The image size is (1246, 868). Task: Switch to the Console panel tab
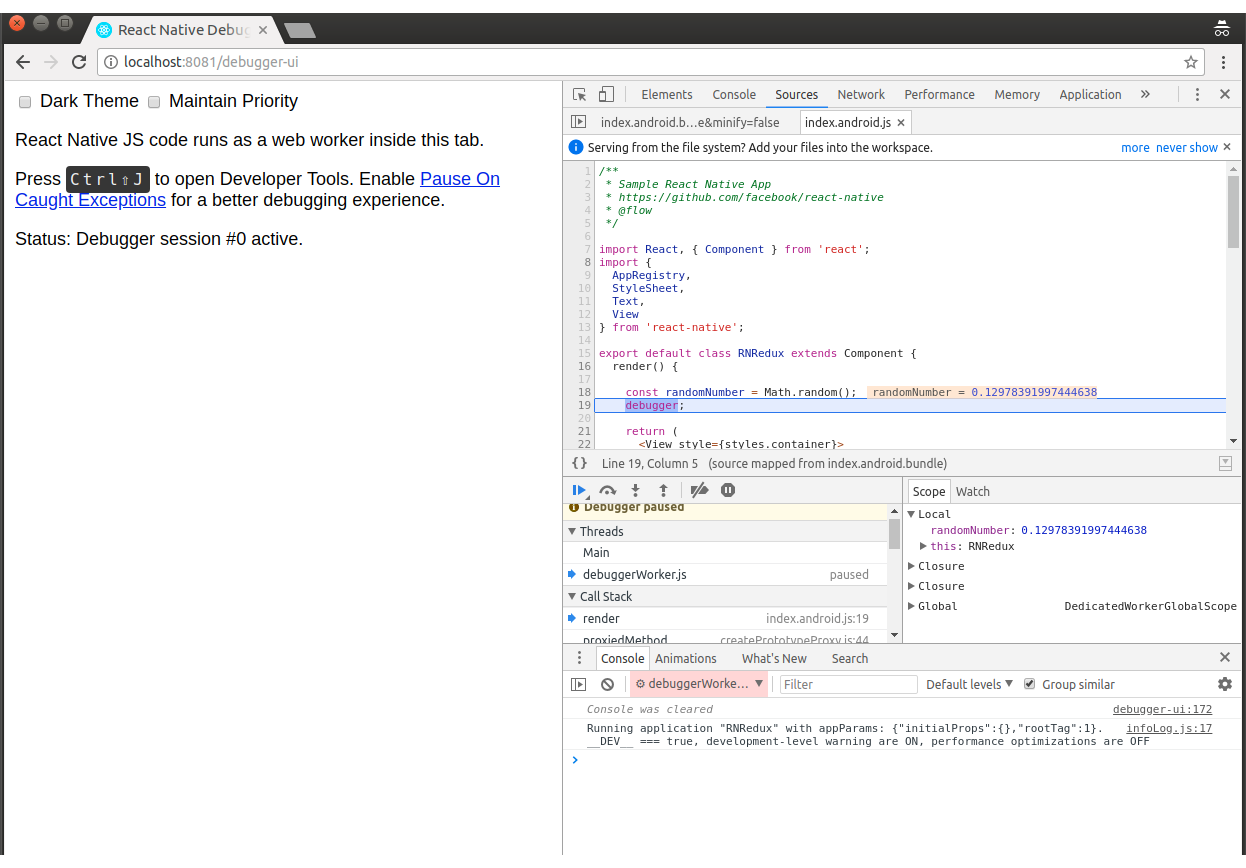[734, 94]
